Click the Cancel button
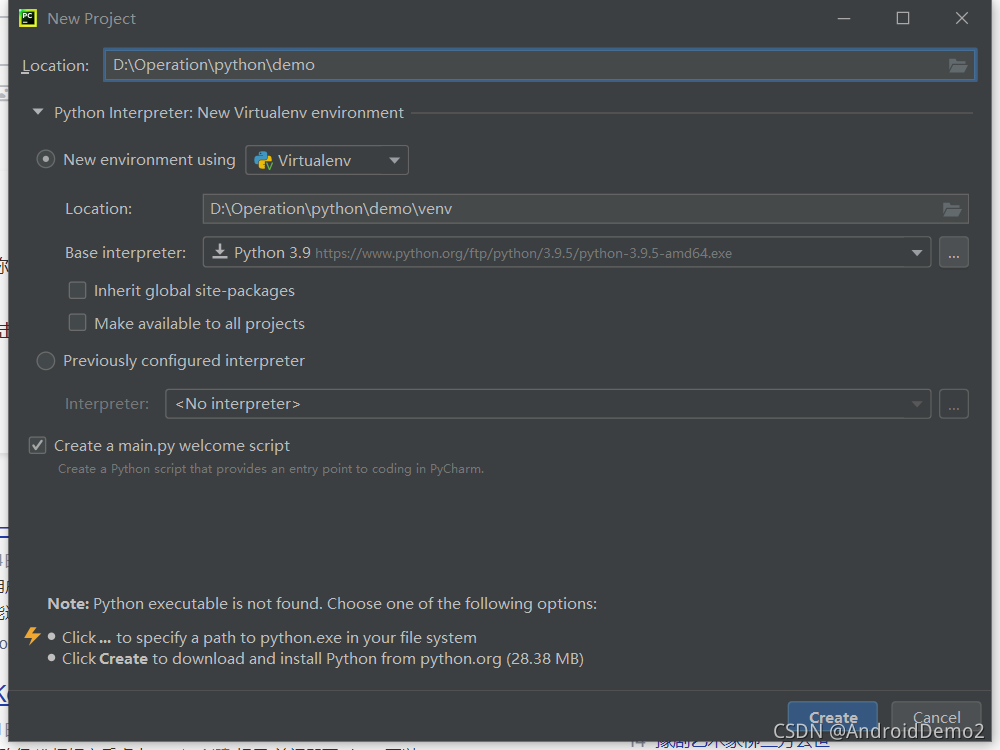1000x750 pixels. [936, 717]
